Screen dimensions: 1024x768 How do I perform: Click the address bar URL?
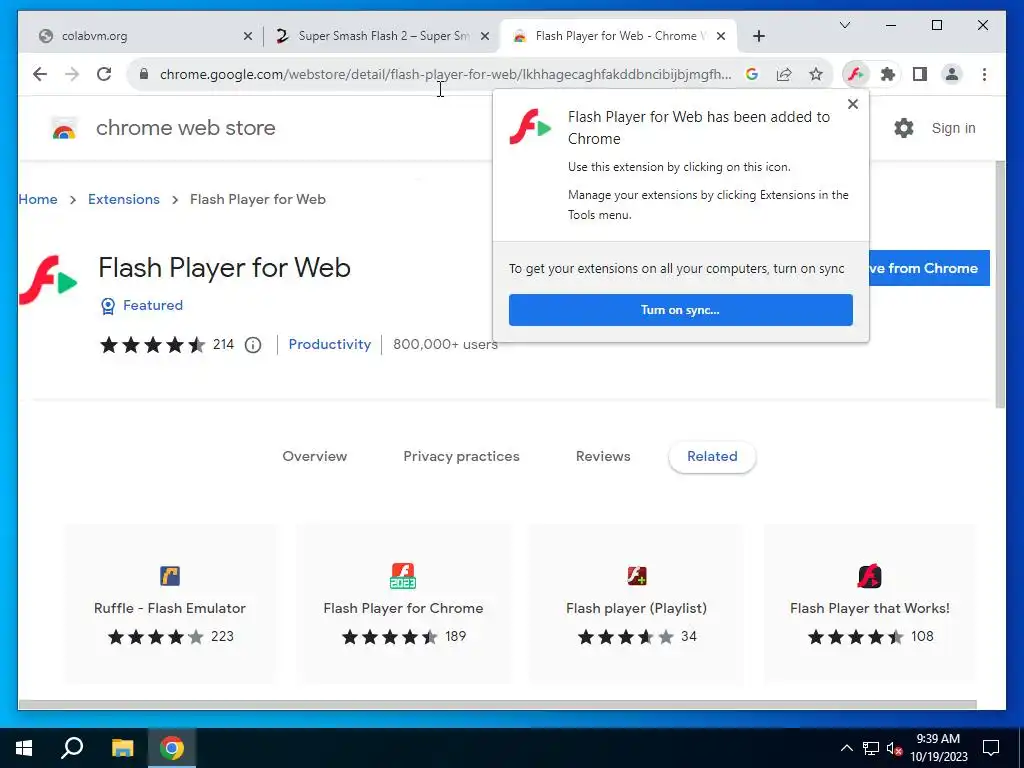445,74
